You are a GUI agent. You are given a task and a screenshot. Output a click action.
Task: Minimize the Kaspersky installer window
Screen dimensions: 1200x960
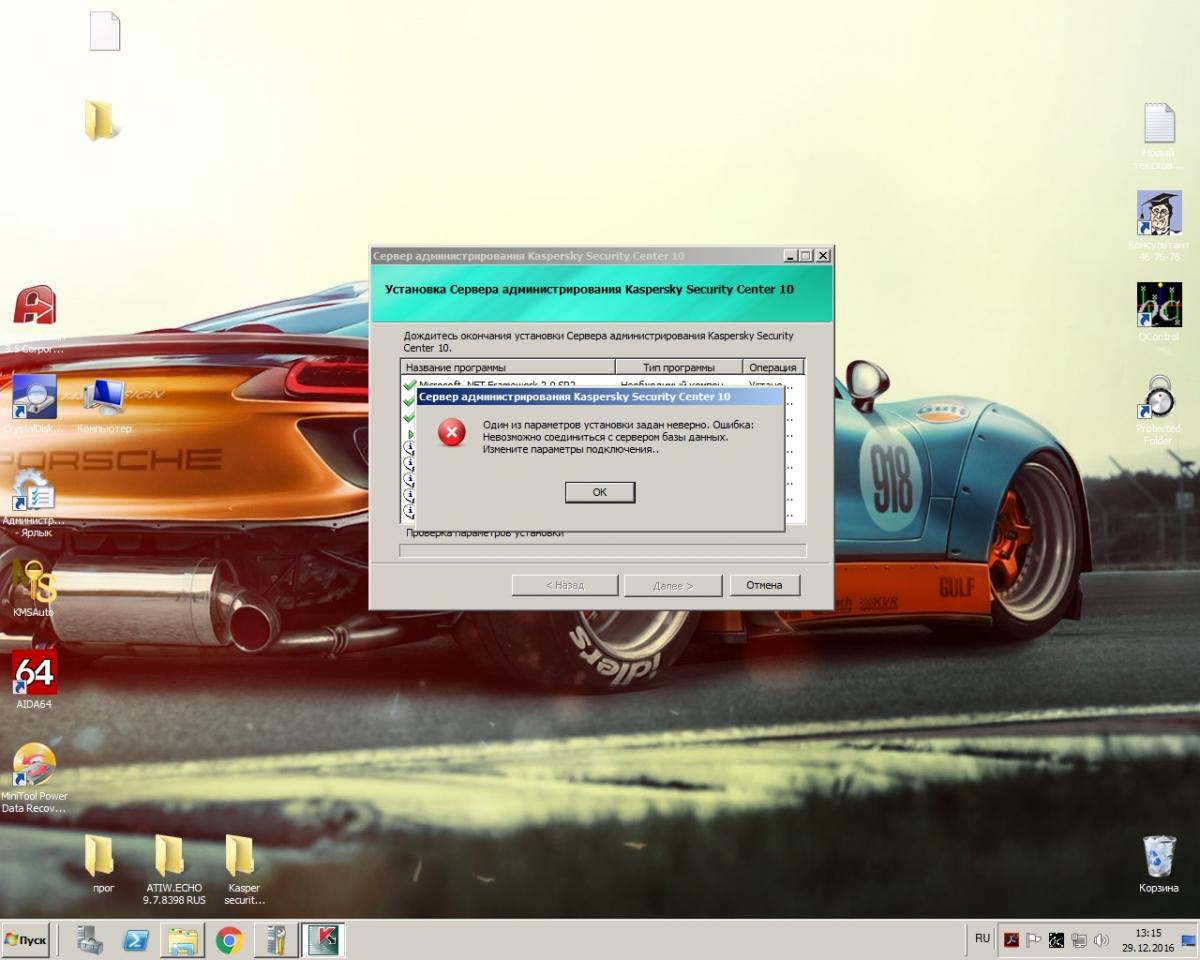tap(790, 256)
